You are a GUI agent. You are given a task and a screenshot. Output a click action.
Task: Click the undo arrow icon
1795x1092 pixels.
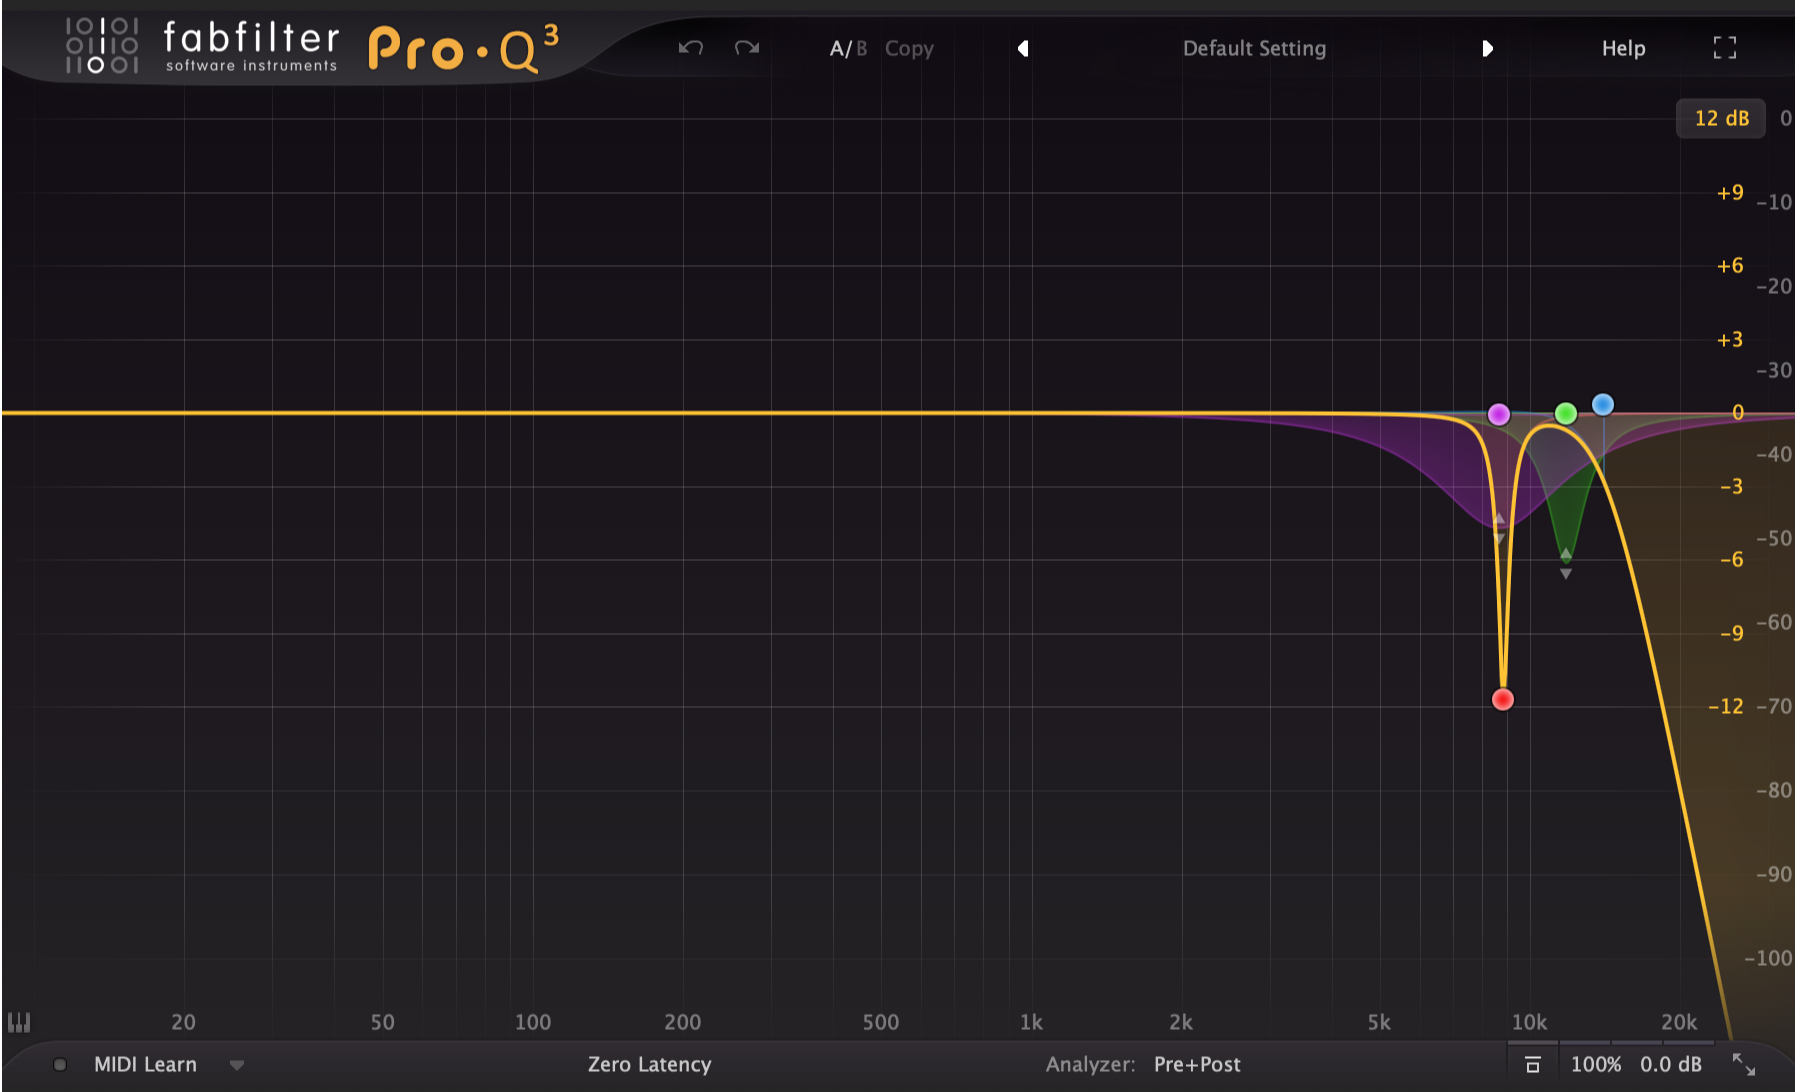tap(691, 48)
